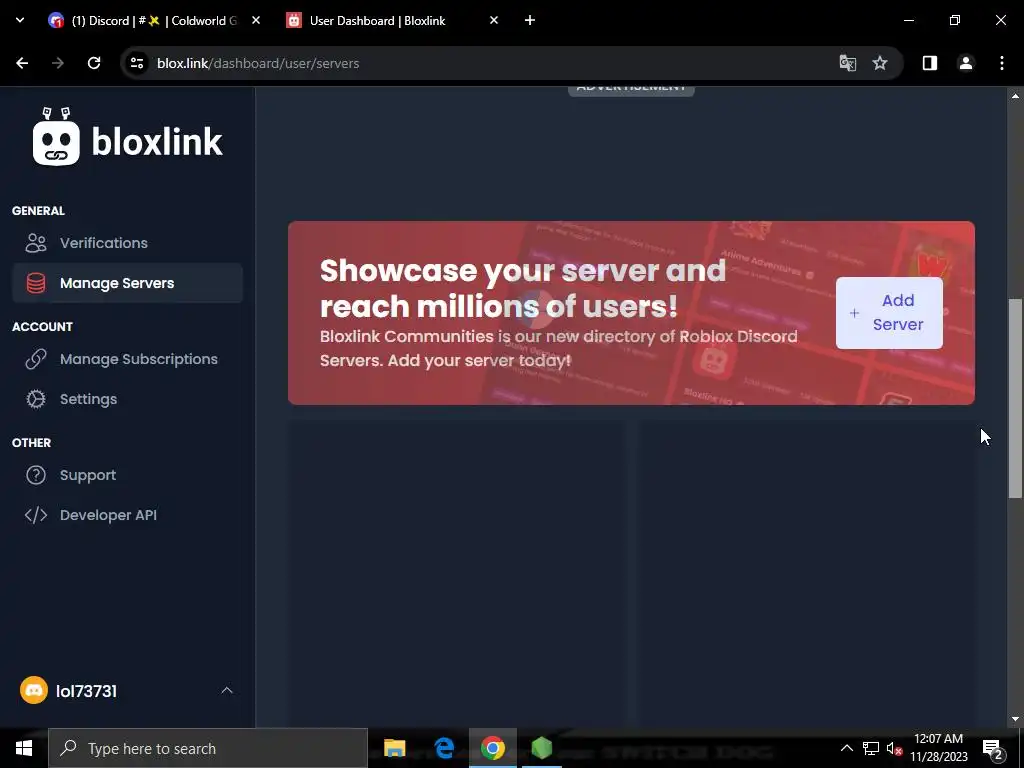Click the blox.link address bar URL
Viewport: 1024px width, 768px height.
pyautogui.click(x=258, y=63)
